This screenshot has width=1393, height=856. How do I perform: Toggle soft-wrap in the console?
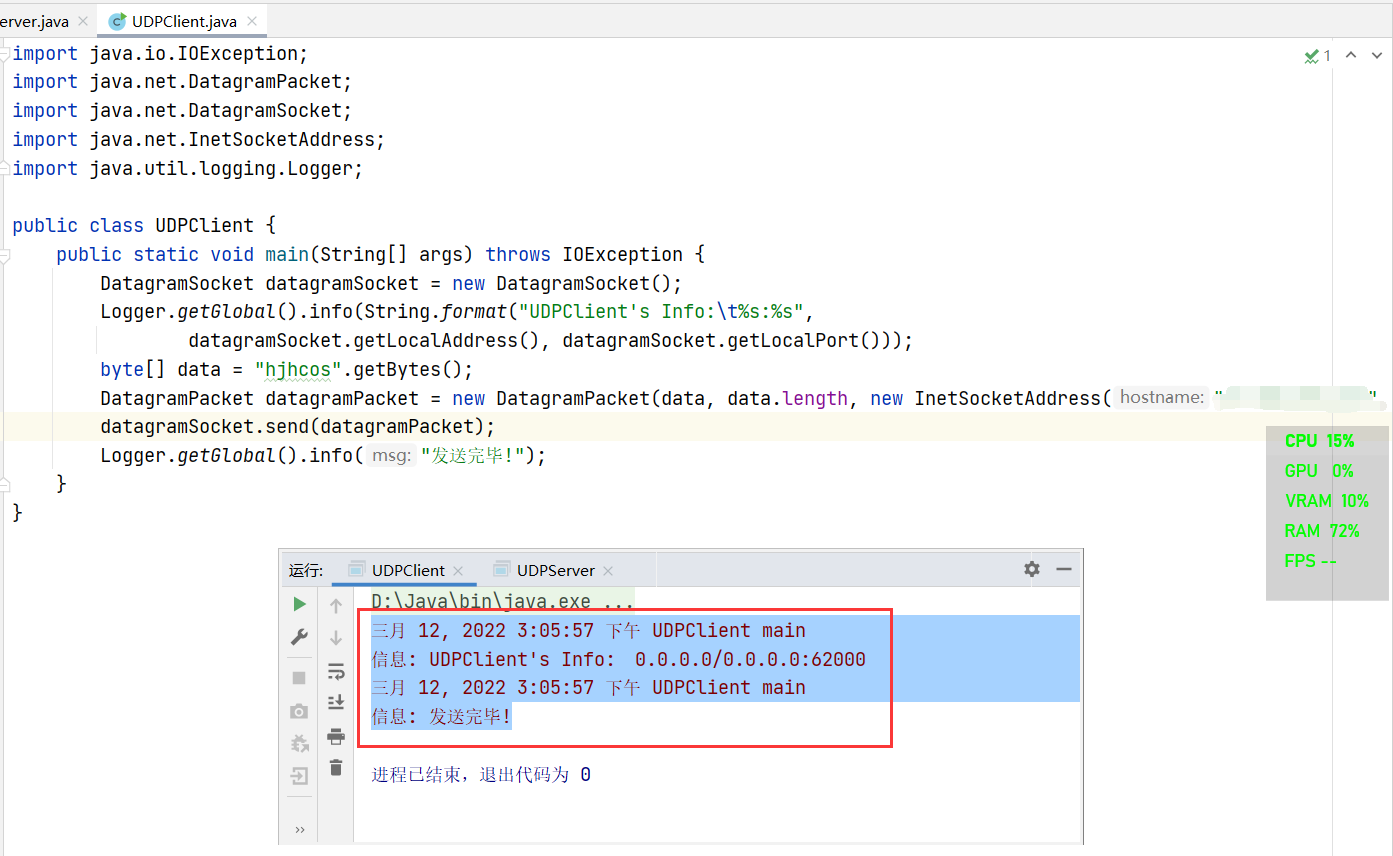pos(336,671)
